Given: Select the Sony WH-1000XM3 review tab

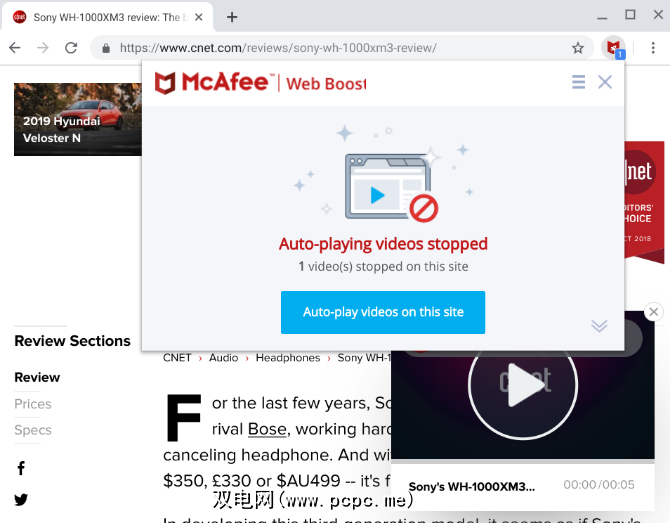Looking at the screenshot, I should [107, 17].
